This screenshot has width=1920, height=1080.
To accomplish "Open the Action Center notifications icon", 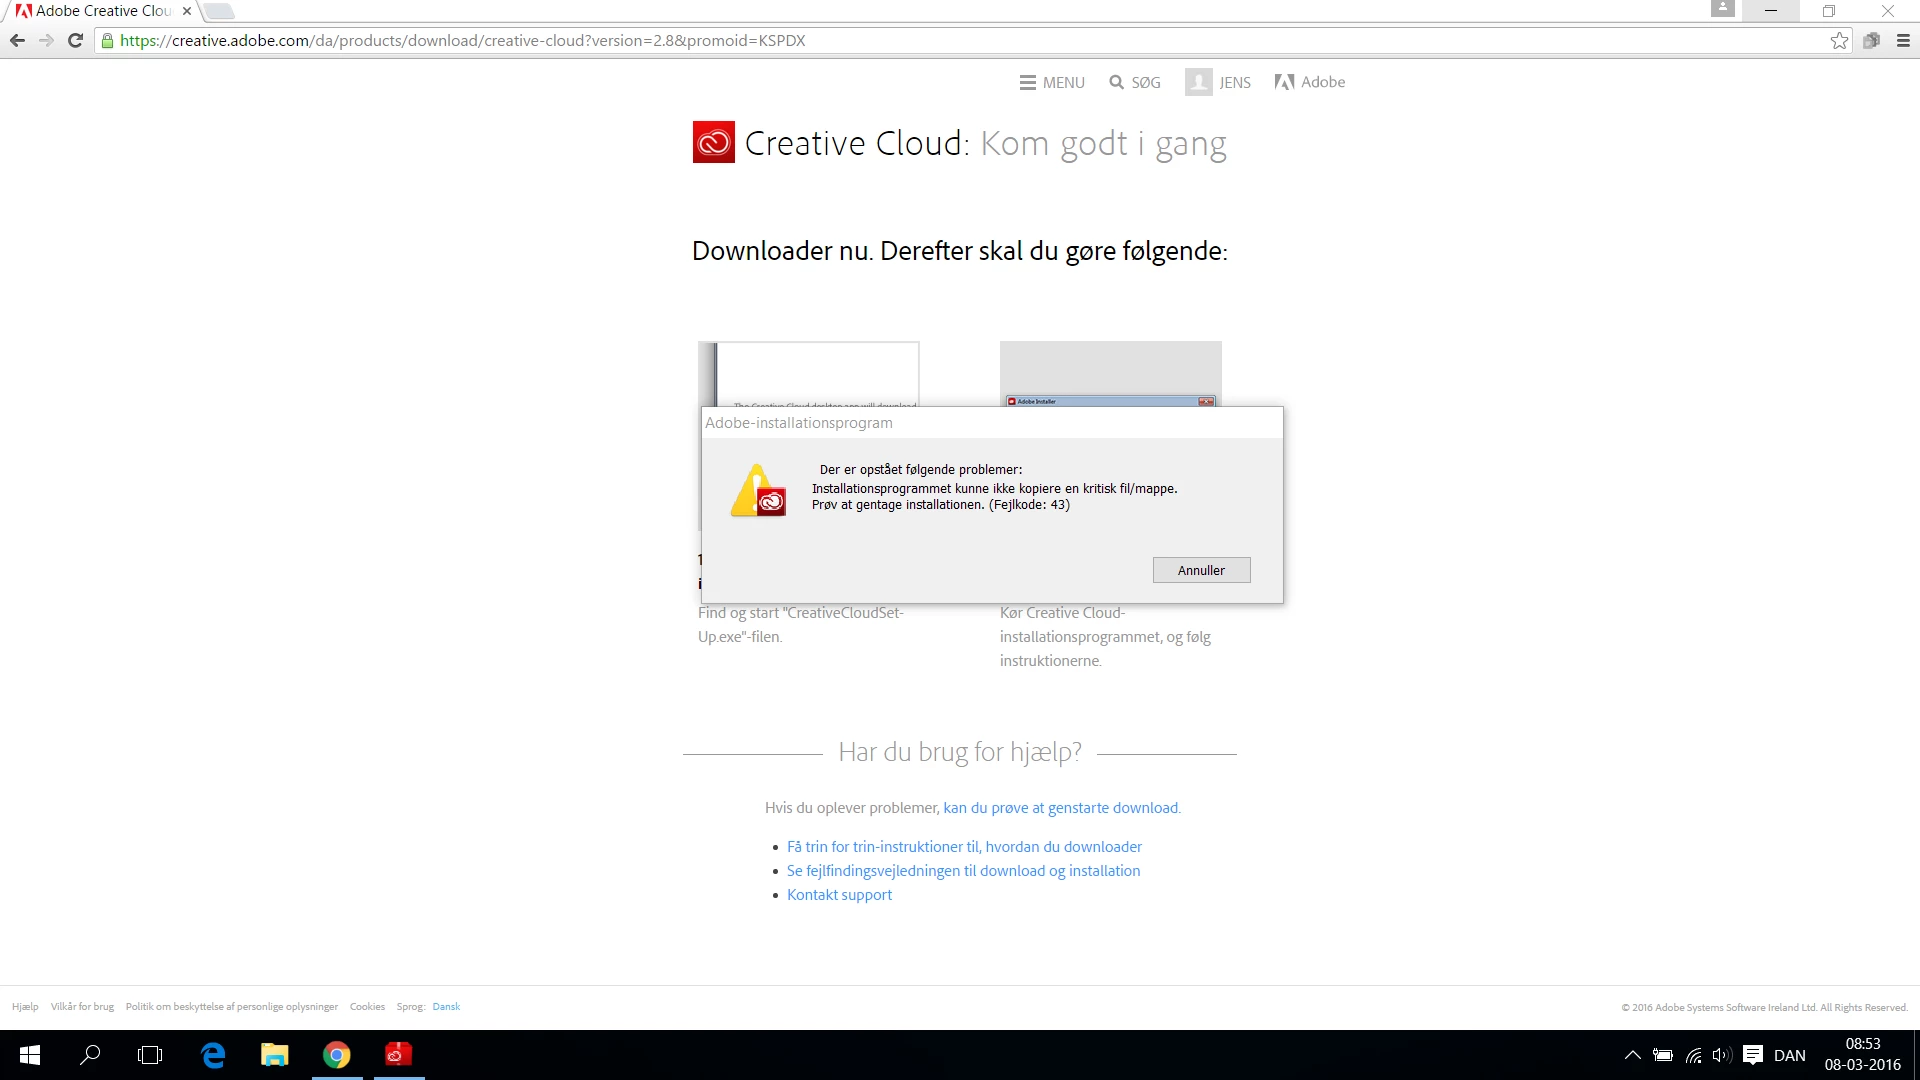I will [1753, 1055].
